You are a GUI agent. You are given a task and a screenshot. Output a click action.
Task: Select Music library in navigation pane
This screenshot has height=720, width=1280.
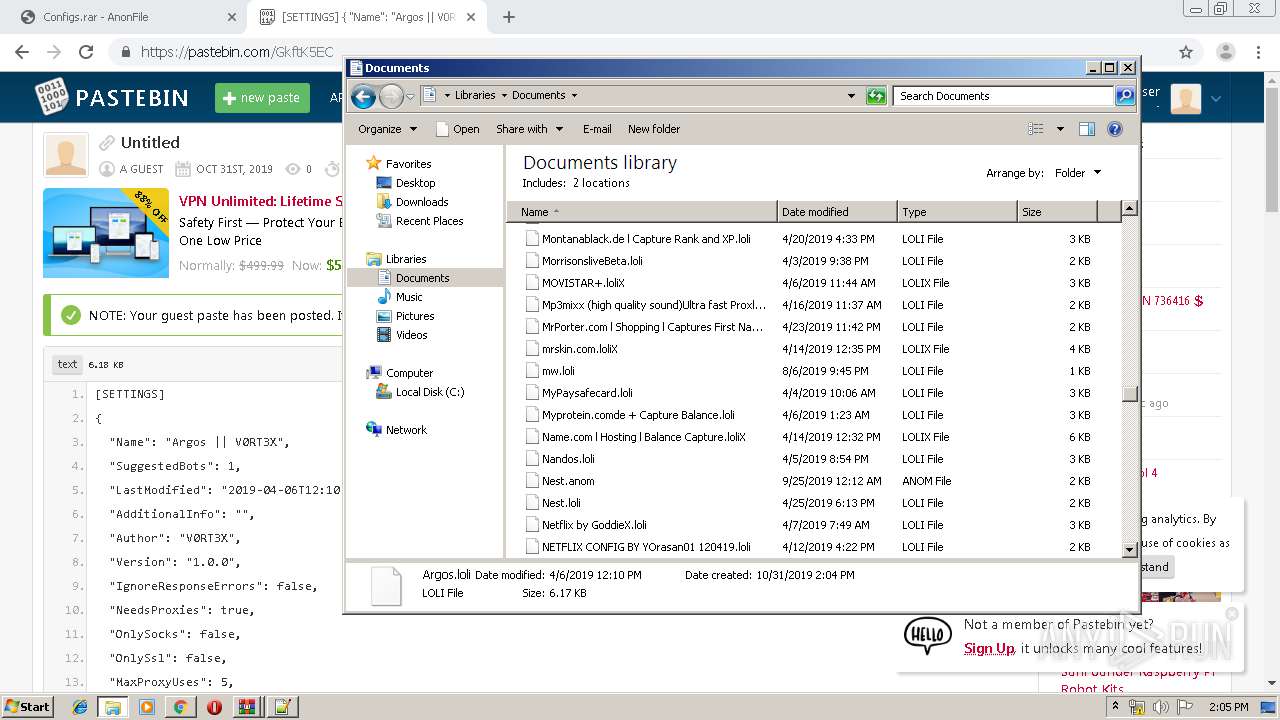coord(409,297)
